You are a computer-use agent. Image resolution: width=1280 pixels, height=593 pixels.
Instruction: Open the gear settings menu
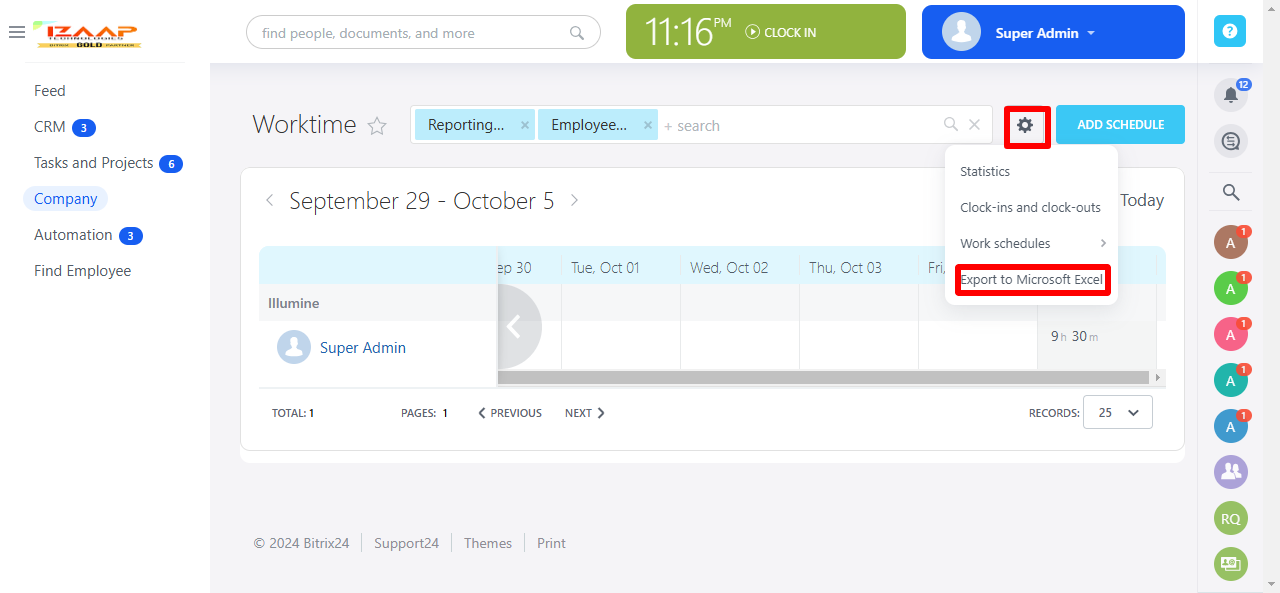[1025, 125]
